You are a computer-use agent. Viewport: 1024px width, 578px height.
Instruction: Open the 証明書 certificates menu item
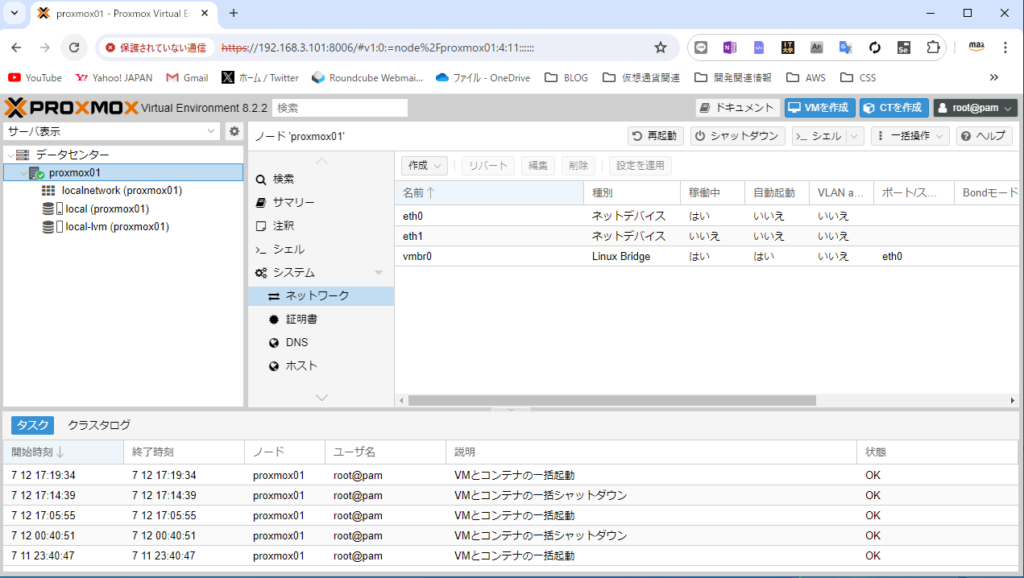click(x=301, y=319)
